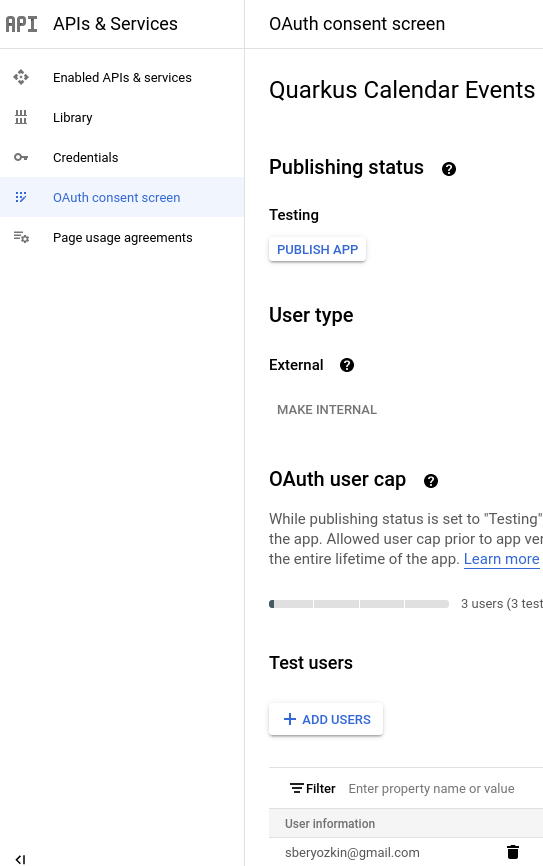This screenshot has width=543, height=866.
Task: Click the Enabled APIs & services icon
Action: tap(21, 77)
